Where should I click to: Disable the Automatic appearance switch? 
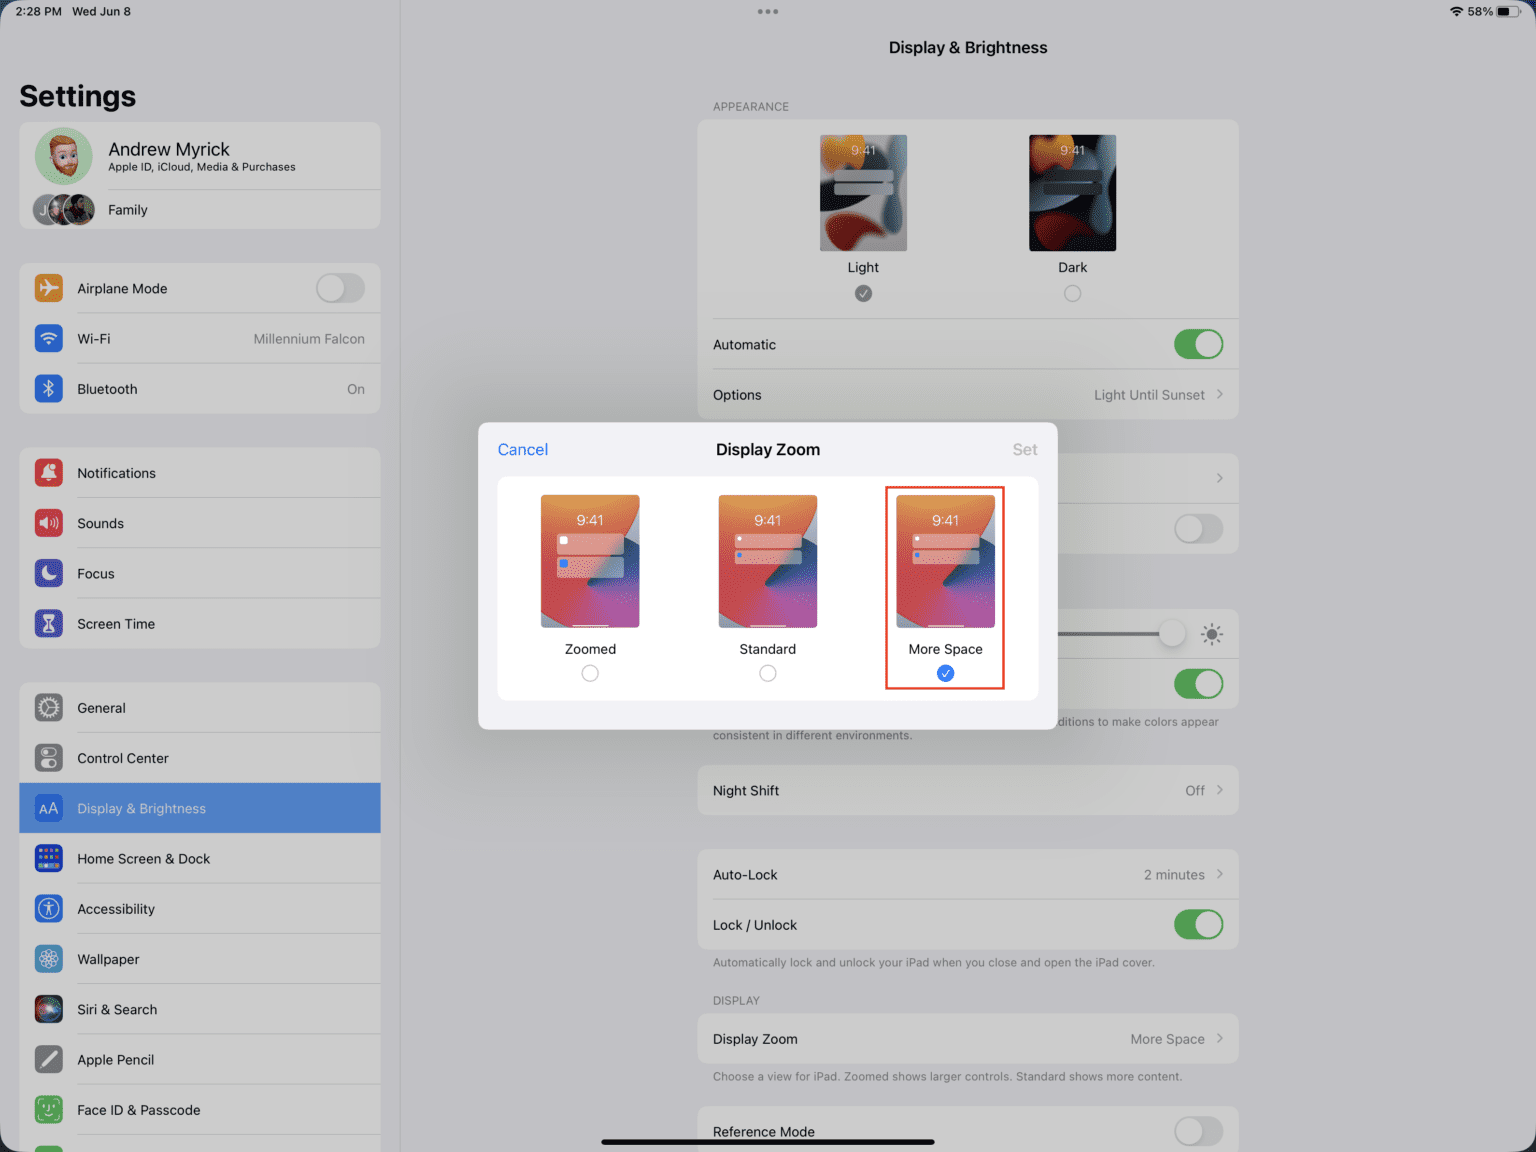point(1198,344)
